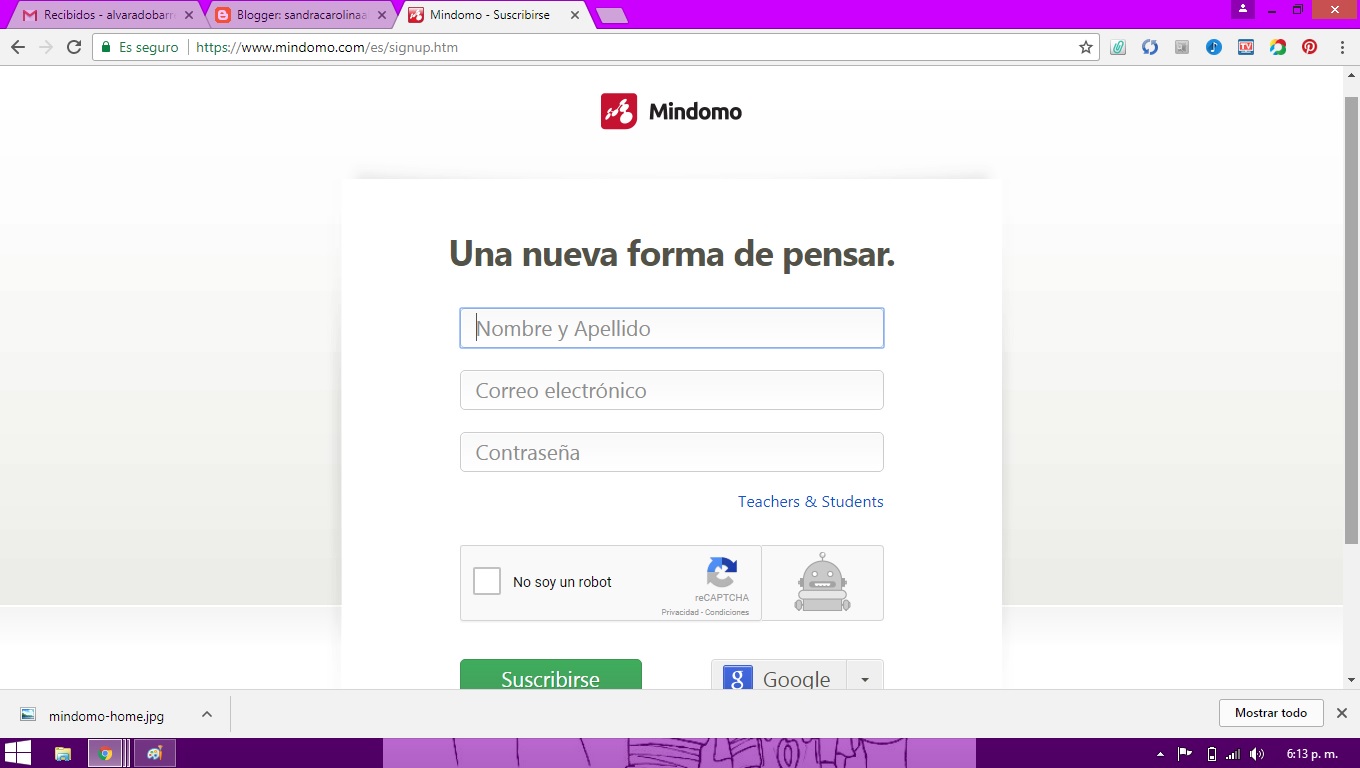Click the bookmark star in the address bar
The width and height of the screenshot is (1360, 768).
click(x=1085, y=47)
